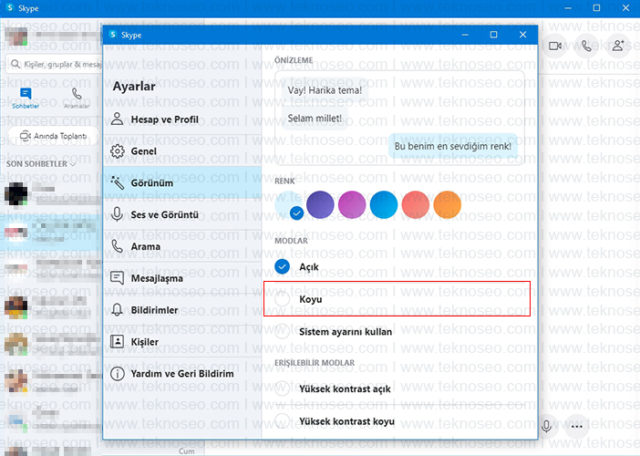Click microphone icon at bottom of main window
Viewport: 640px width, 456px height.
(547, 426)
